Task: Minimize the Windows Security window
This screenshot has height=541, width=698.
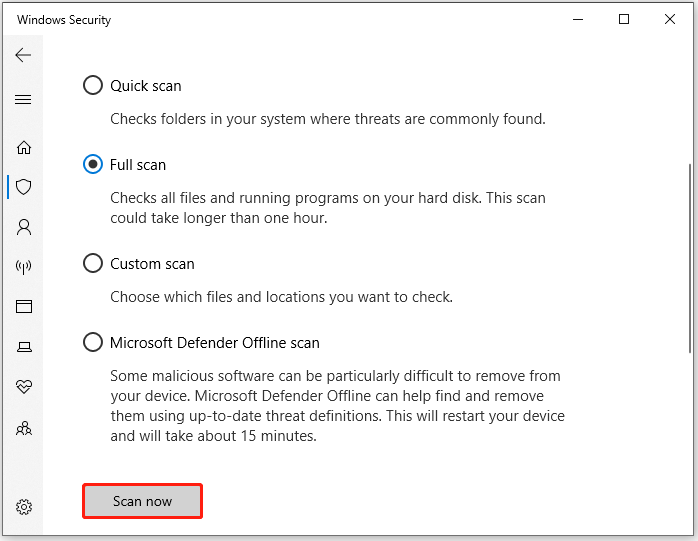Action: [578, 19]
